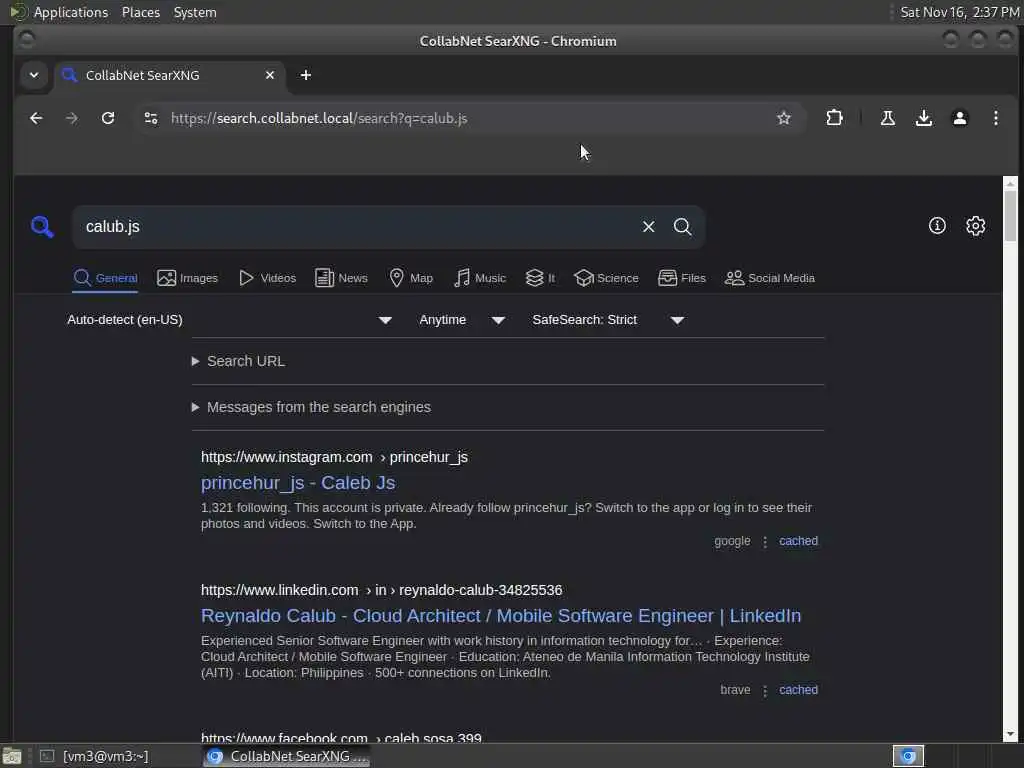Viewport: 1024px width, 768px height.
Task: Click the clock Sat Nov 16 date
Action: pos(959,12)
